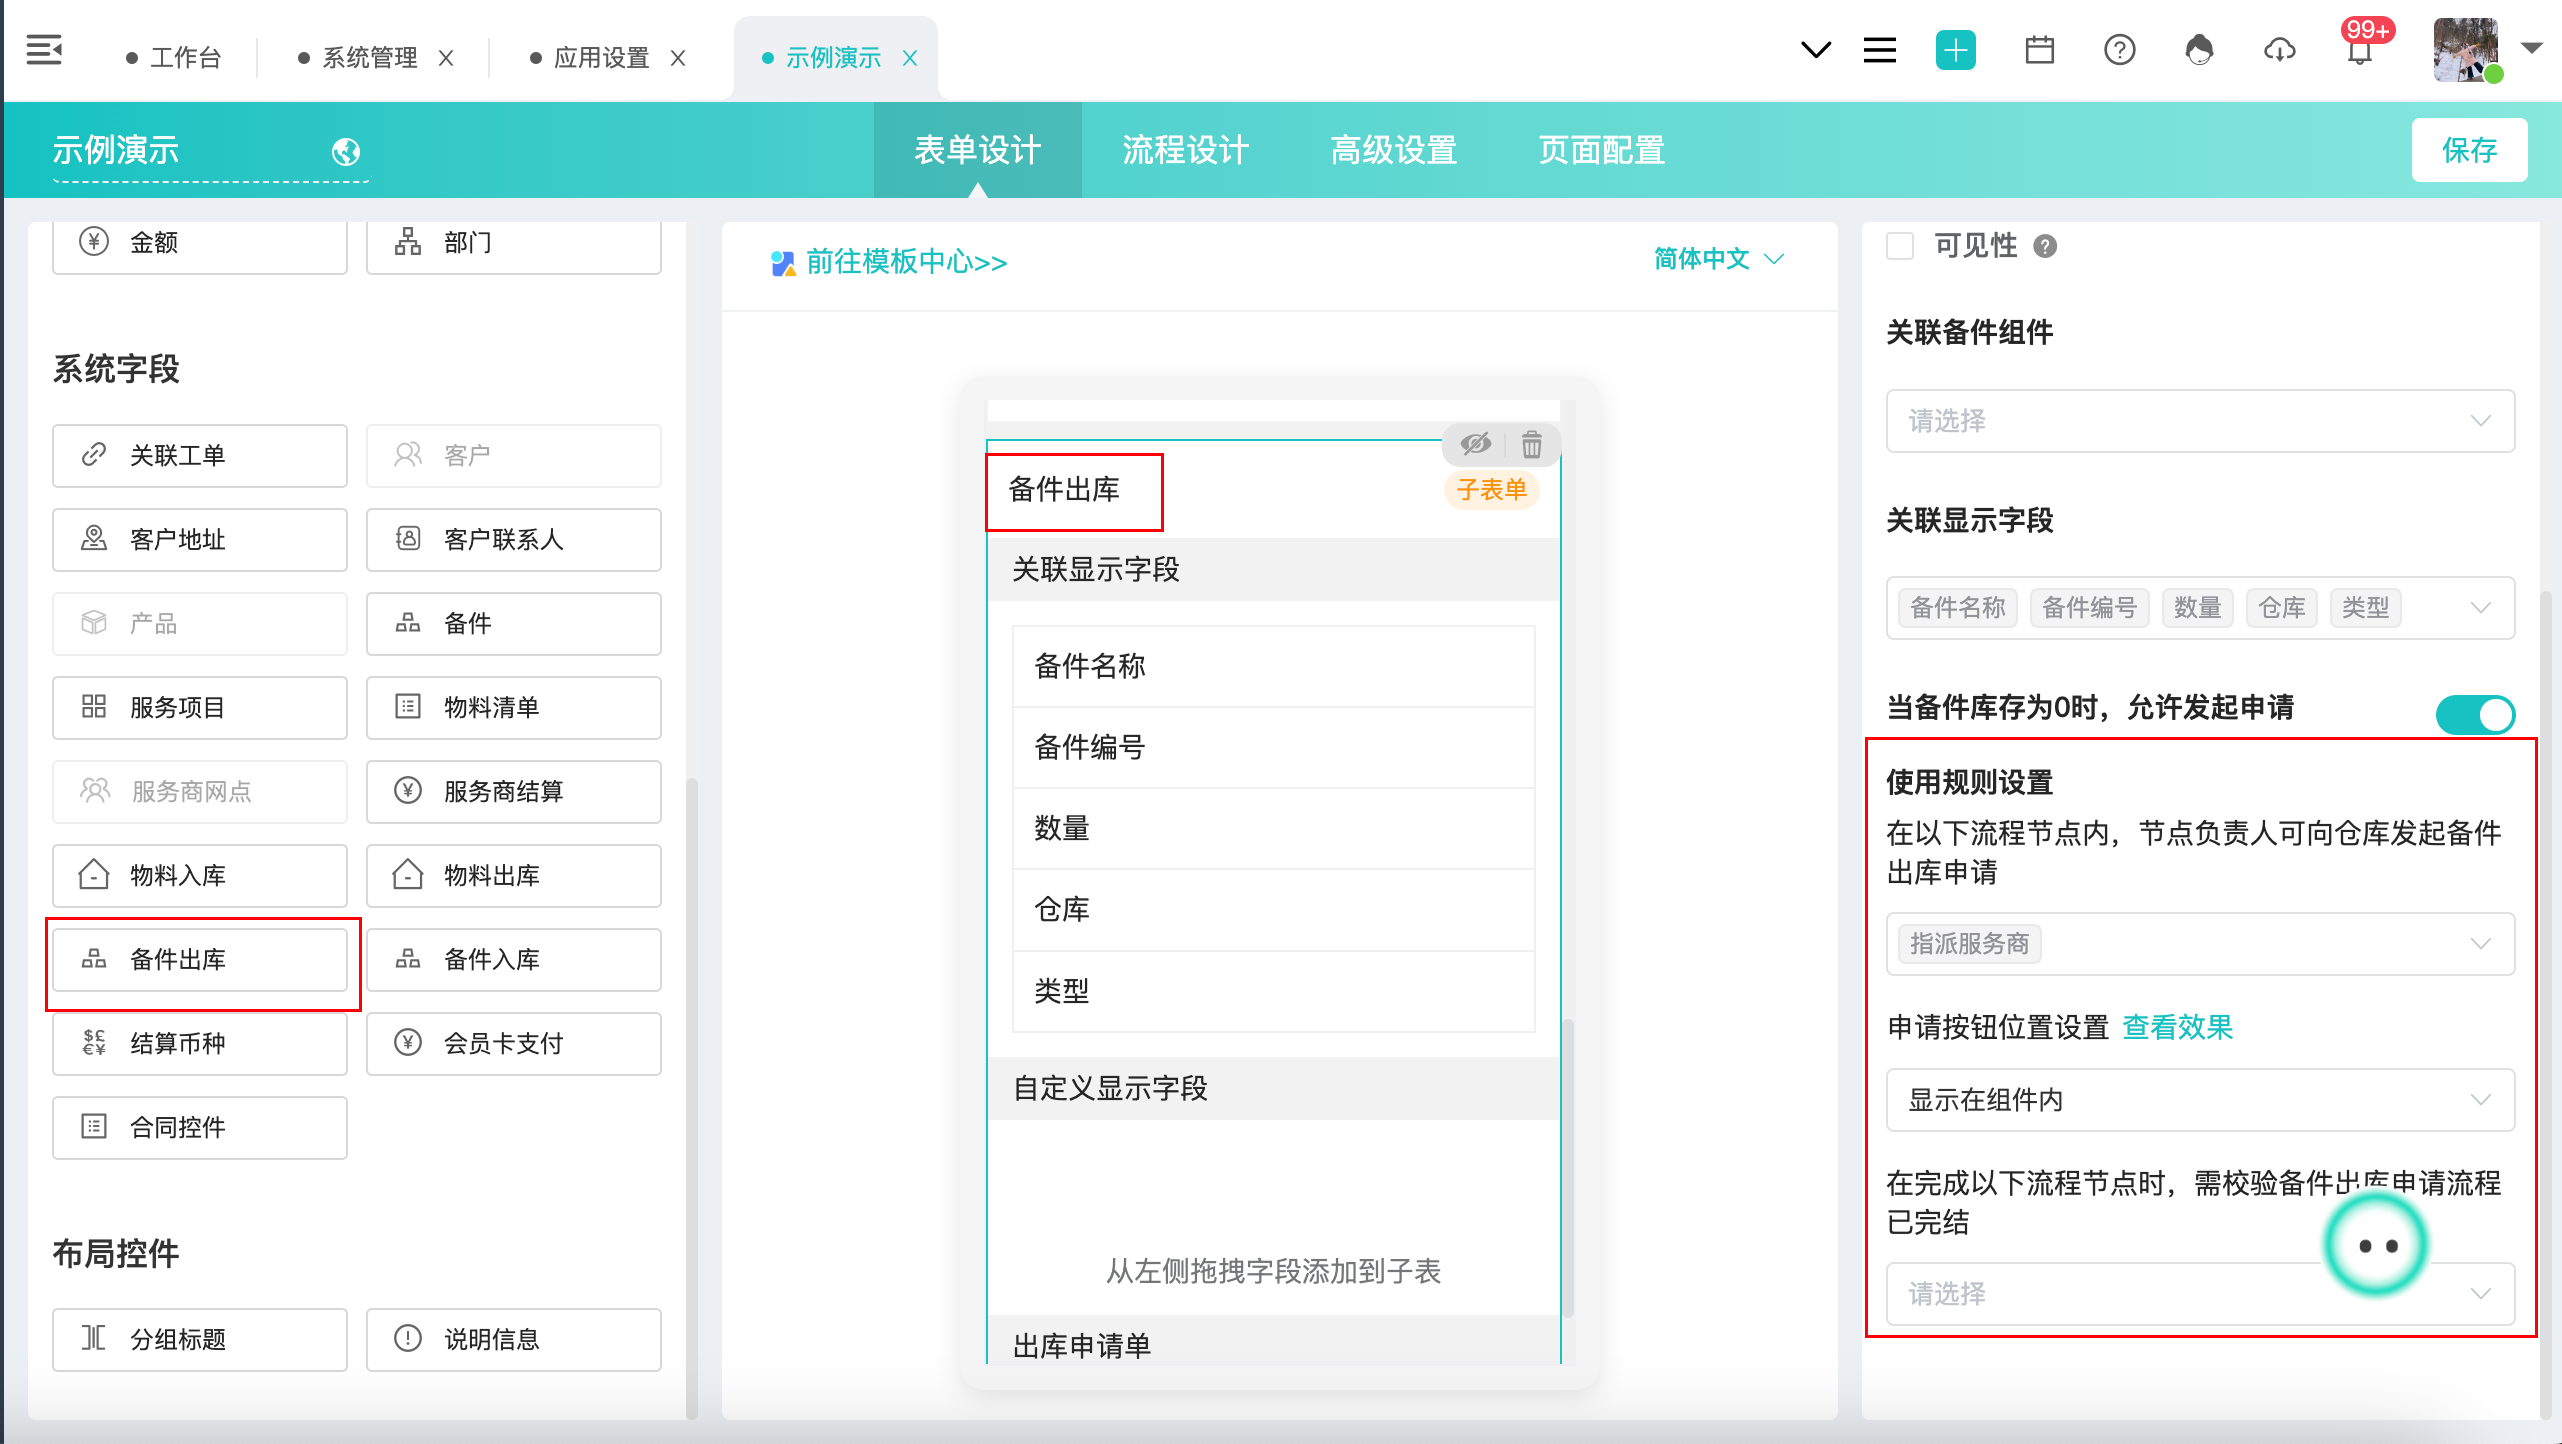The image size is (2562, 1444).
Task: Click the cloud download icon
Action: [x=2279, y=50]
